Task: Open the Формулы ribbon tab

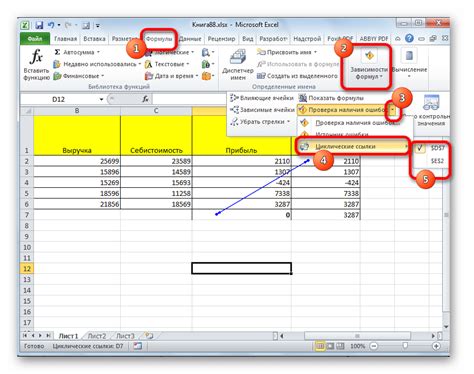Action: [x=159, y=39]
